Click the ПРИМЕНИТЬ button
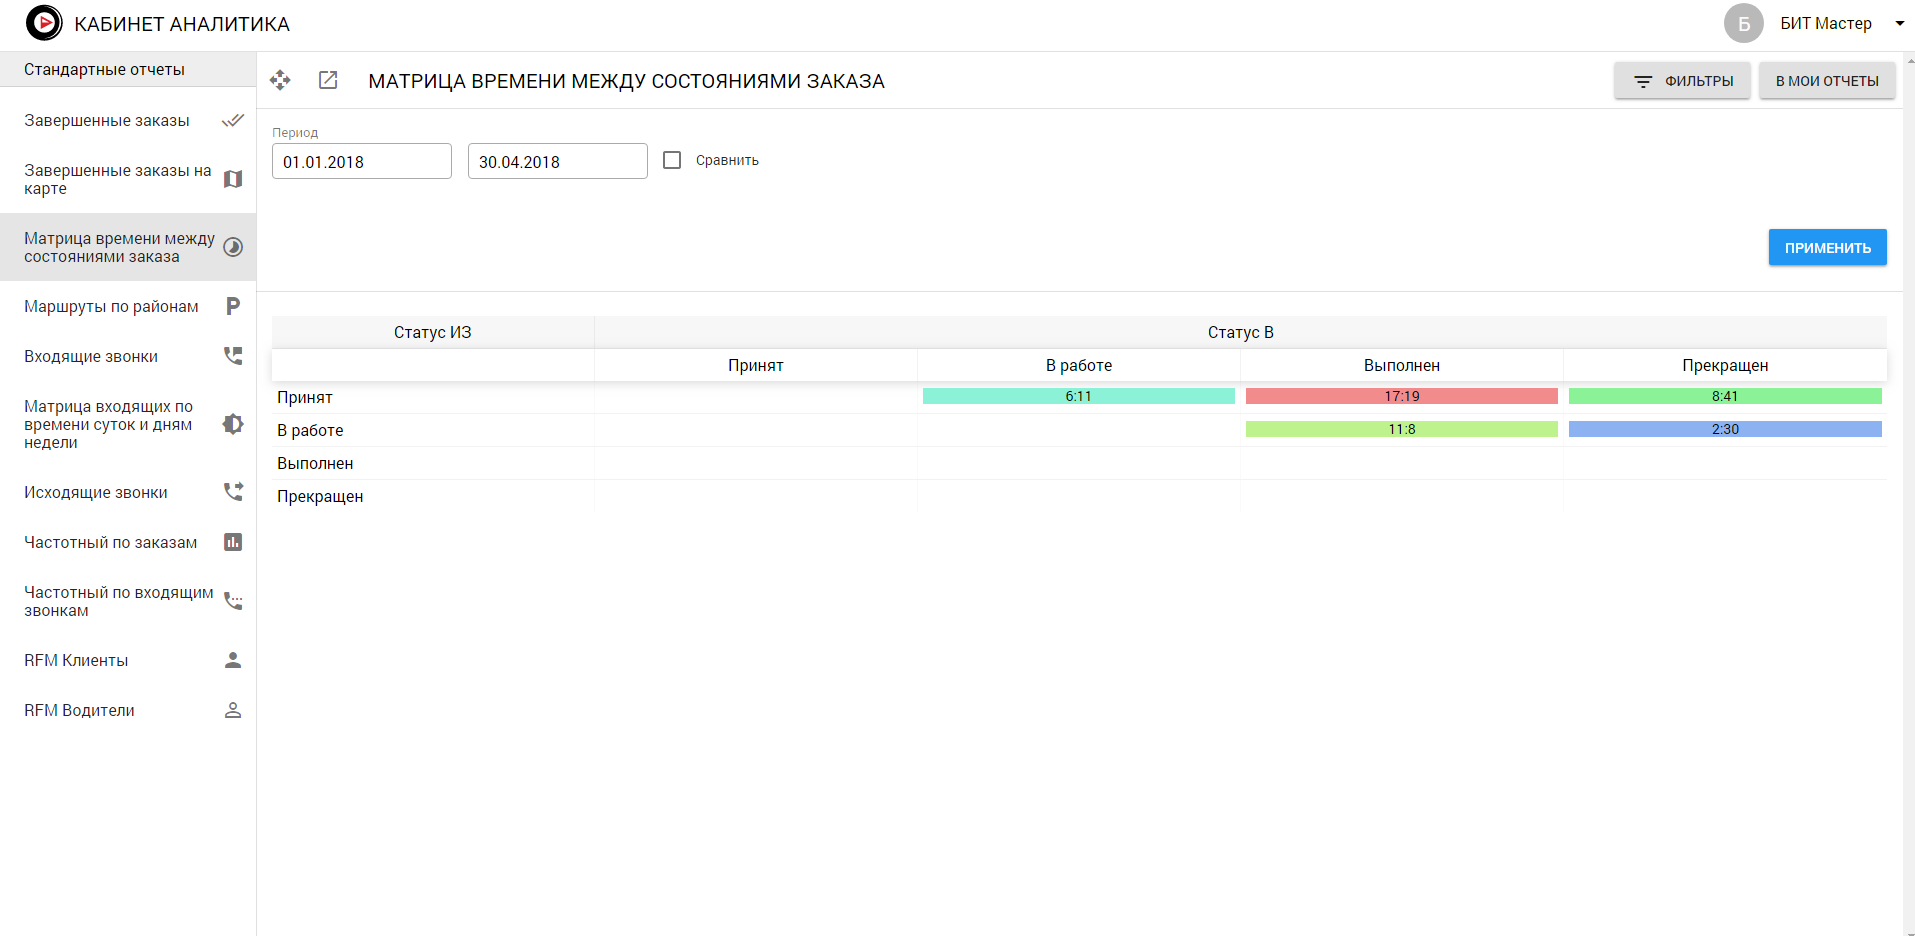Image resolution: width=1915 pixels, height=936 pixels. (x=1827, y=247)
